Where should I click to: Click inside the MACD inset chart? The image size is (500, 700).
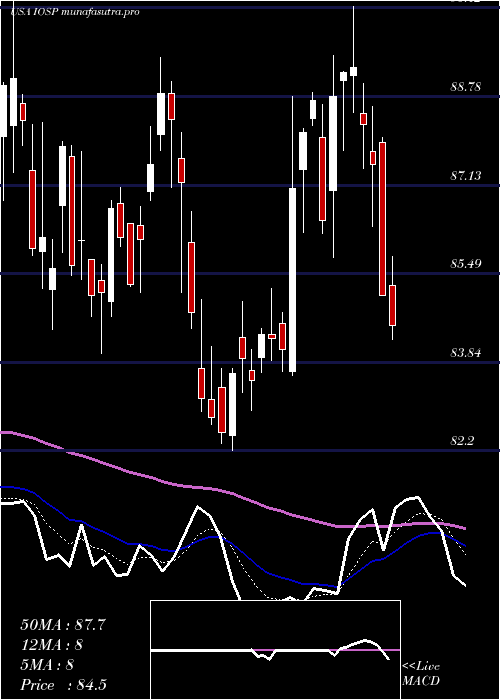(x=275, y=650)
